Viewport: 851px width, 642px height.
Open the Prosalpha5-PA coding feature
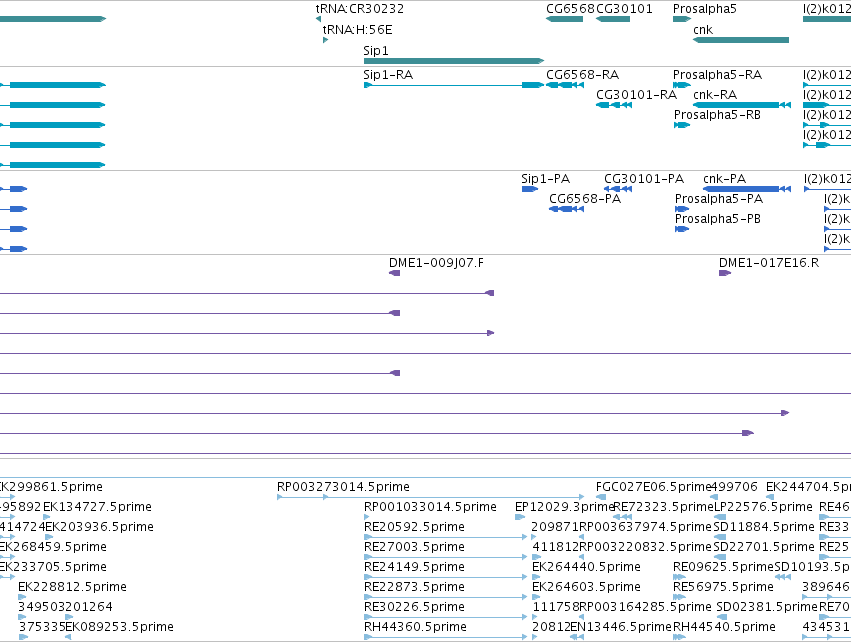coord(682,209)
